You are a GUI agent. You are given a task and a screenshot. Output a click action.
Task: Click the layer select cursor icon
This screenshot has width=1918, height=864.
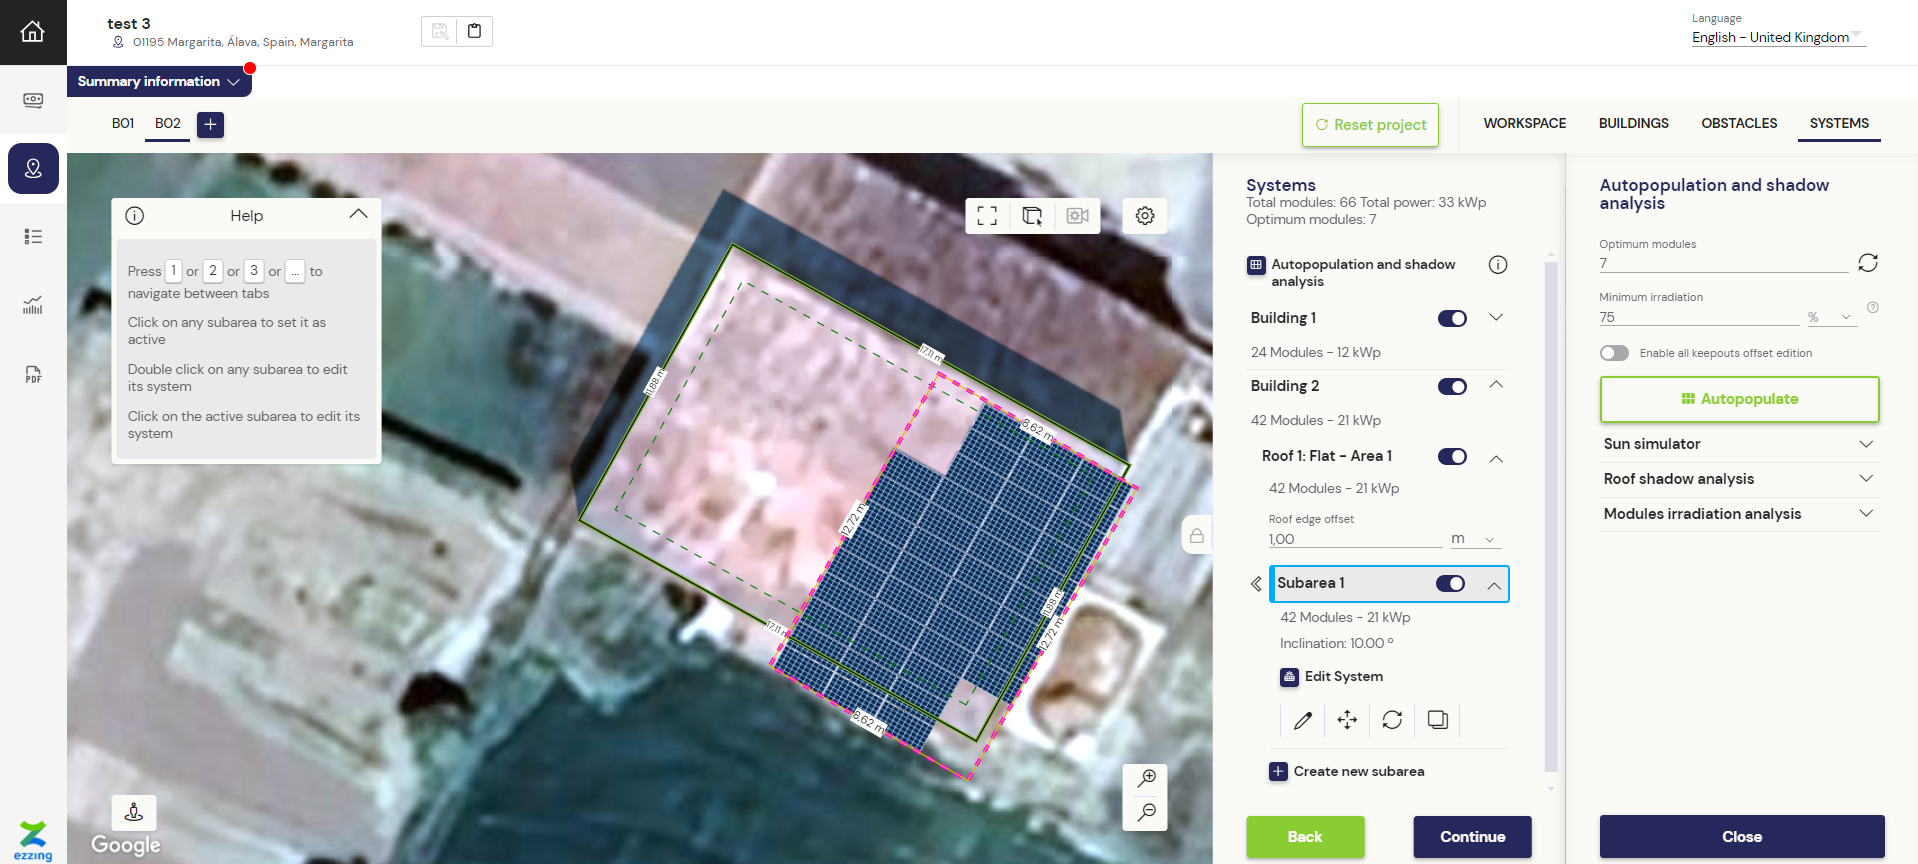coord(1032,216)
